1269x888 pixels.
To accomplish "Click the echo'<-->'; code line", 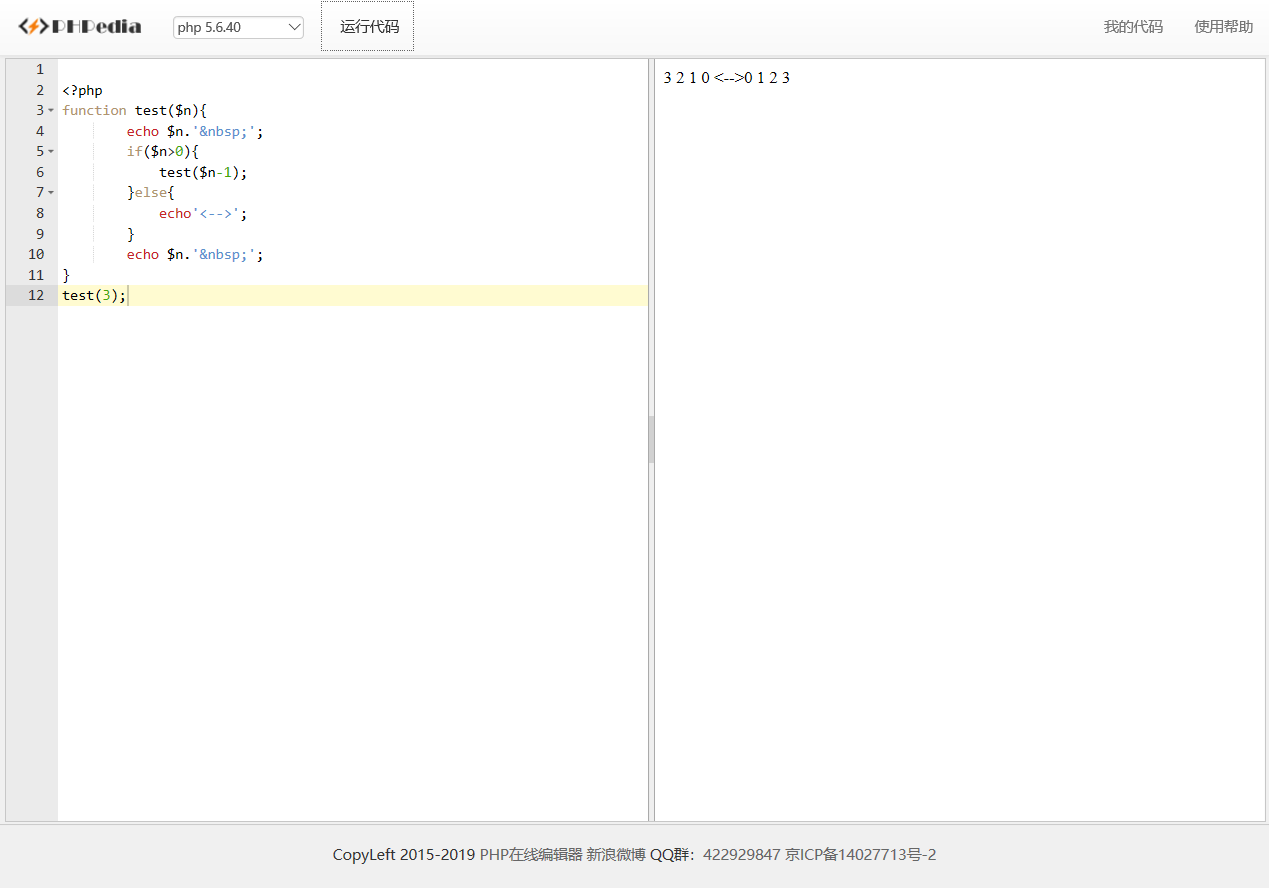I will (x=203, y=213).
